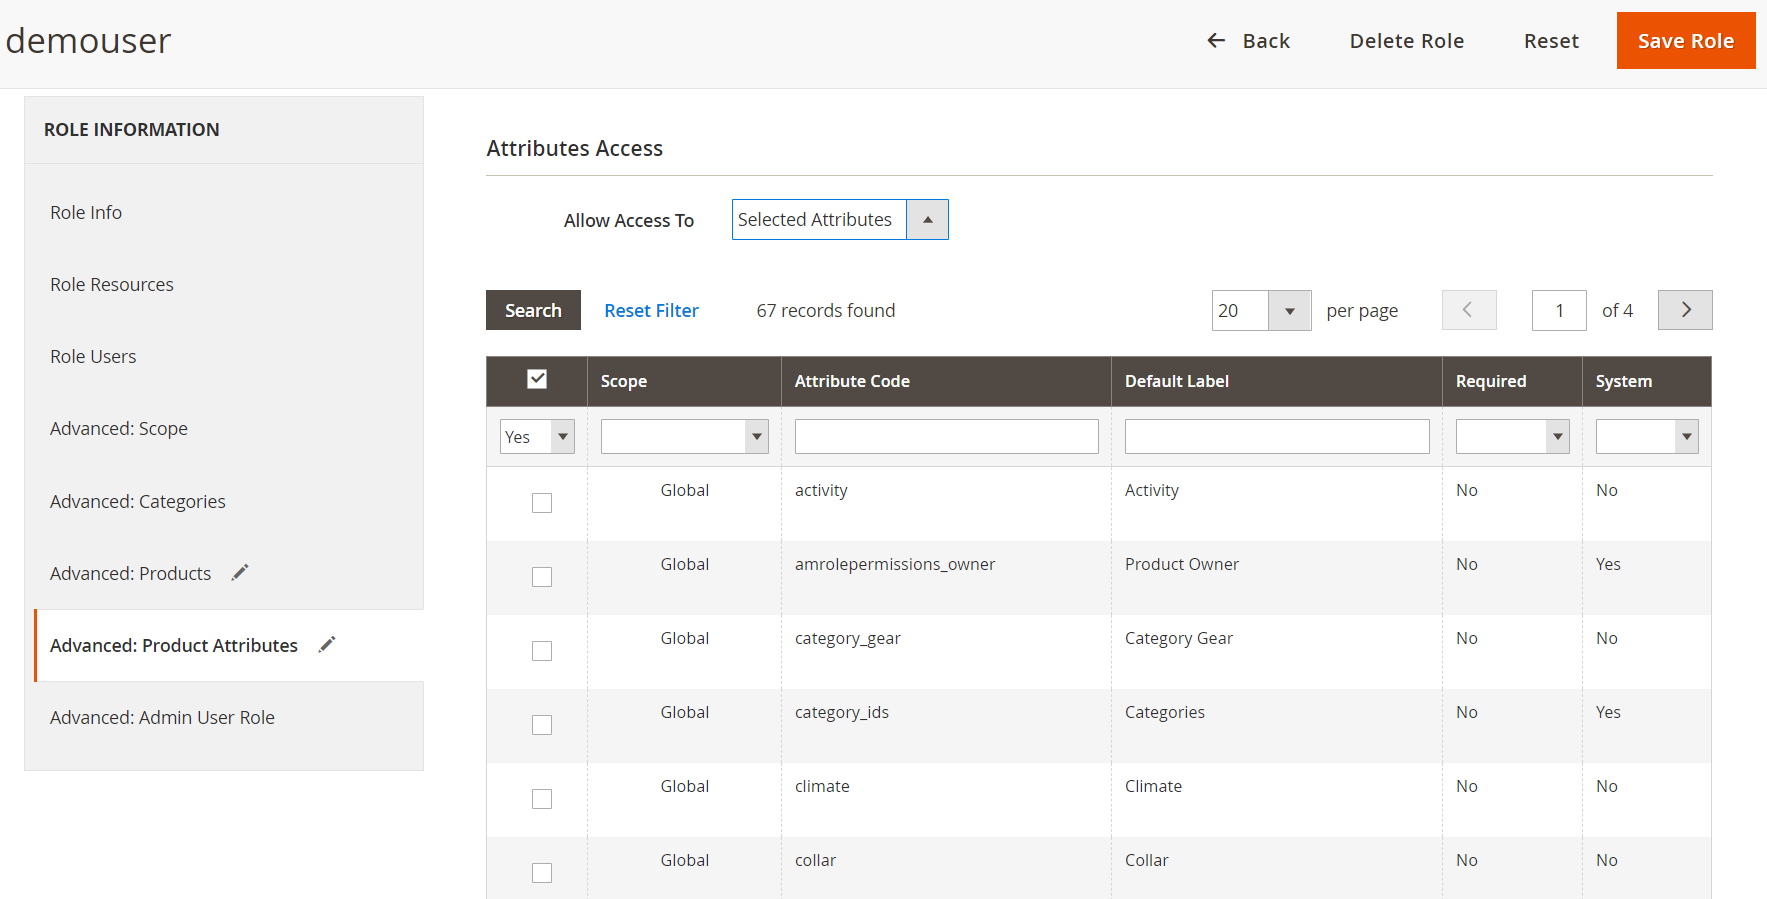Open the Role Info tab
This screenshot has height=899, width=1767.
click(86, 212)
